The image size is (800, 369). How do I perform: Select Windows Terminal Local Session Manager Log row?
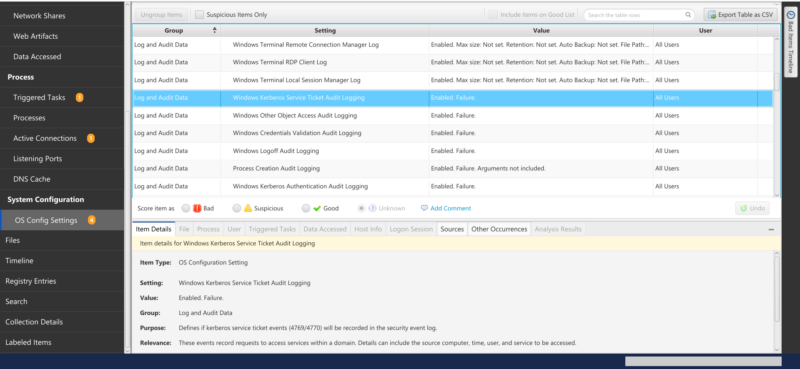[453, 80]
